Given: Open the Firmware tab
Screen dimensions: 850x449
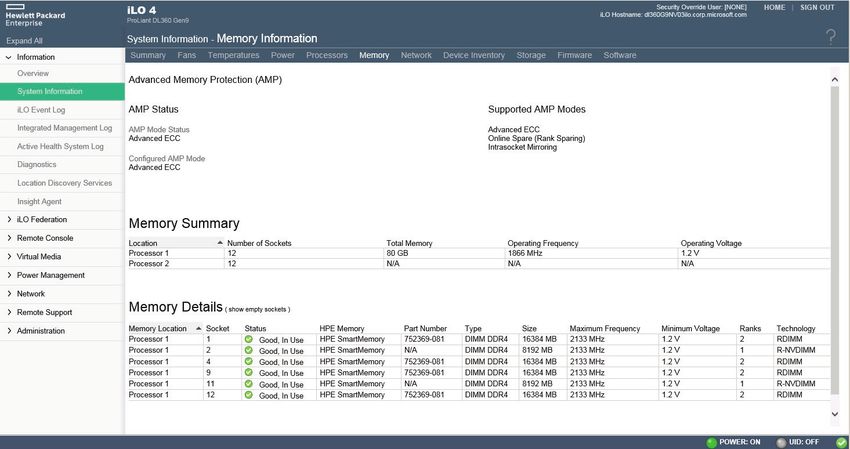Looking at the screenshot, I should coord(575,55).
